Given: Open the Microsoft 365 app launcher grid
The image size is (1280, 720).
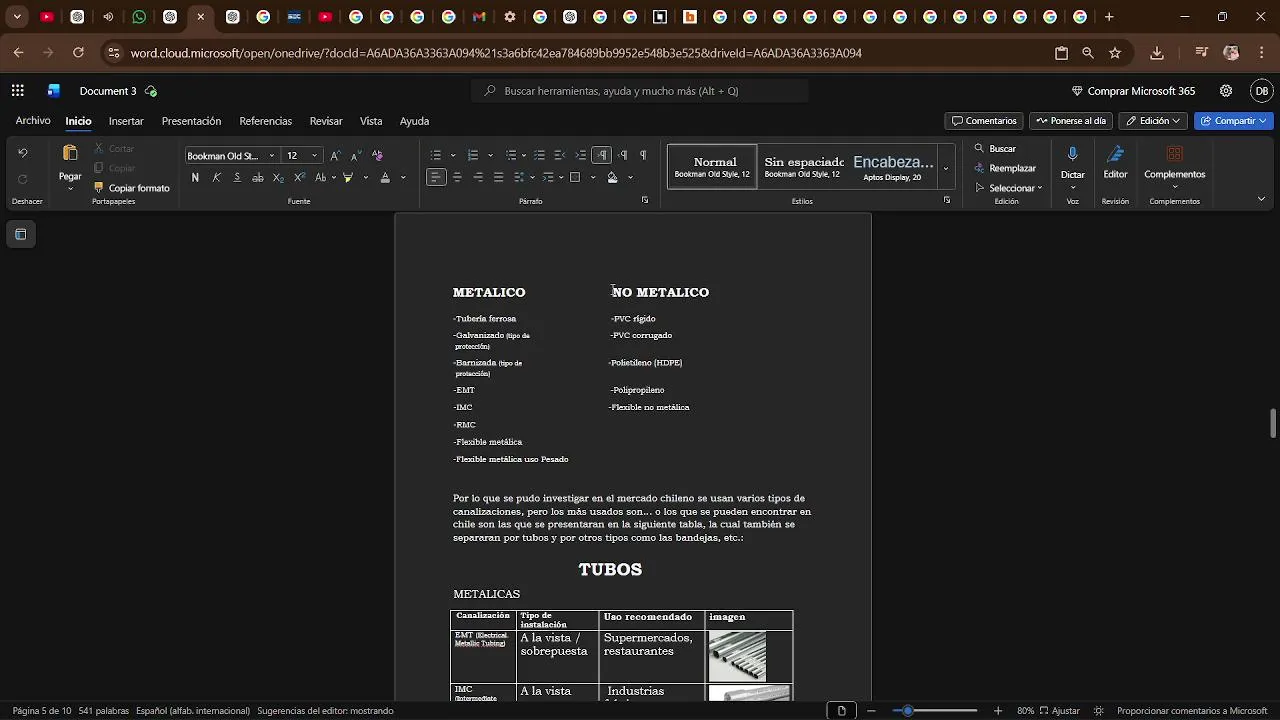Looking at the screenshot, I should click(x=18, y=91).
